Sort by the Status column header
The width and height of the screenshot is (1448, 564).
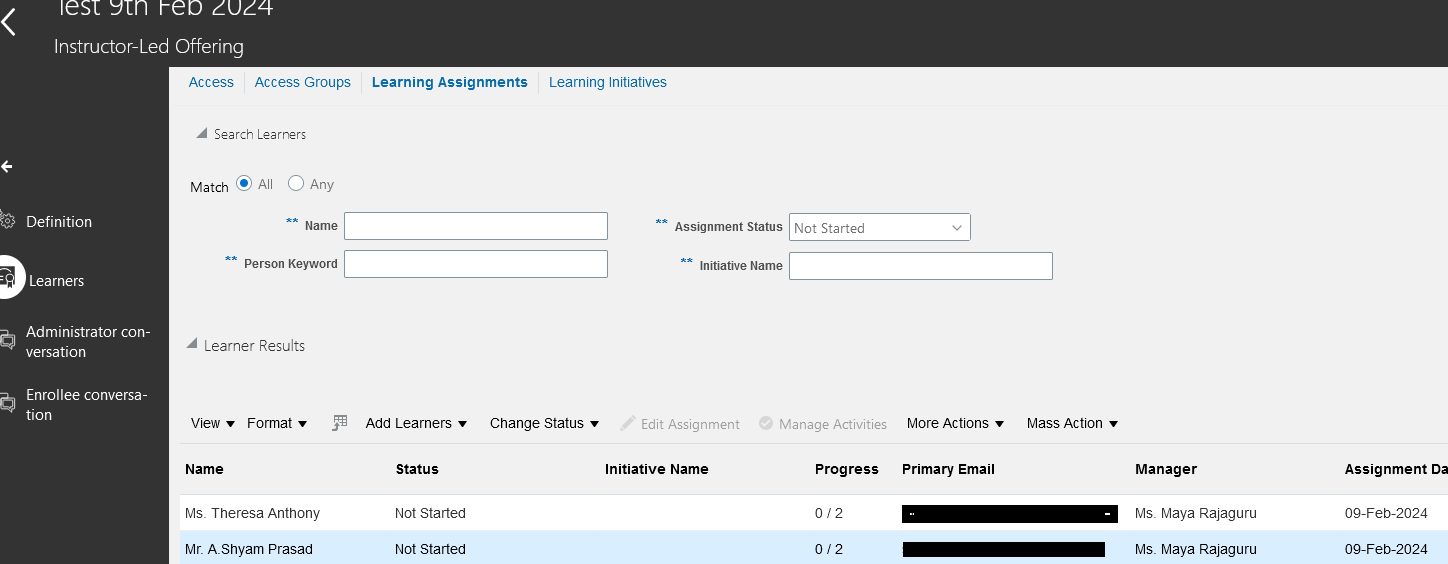(417, 469)
